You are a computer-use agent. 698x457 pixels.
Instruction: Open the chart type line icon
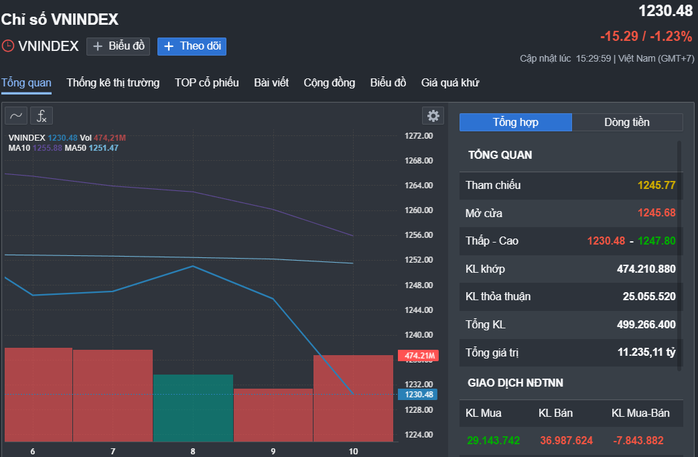pyautogui.click(x=16, y=116)
